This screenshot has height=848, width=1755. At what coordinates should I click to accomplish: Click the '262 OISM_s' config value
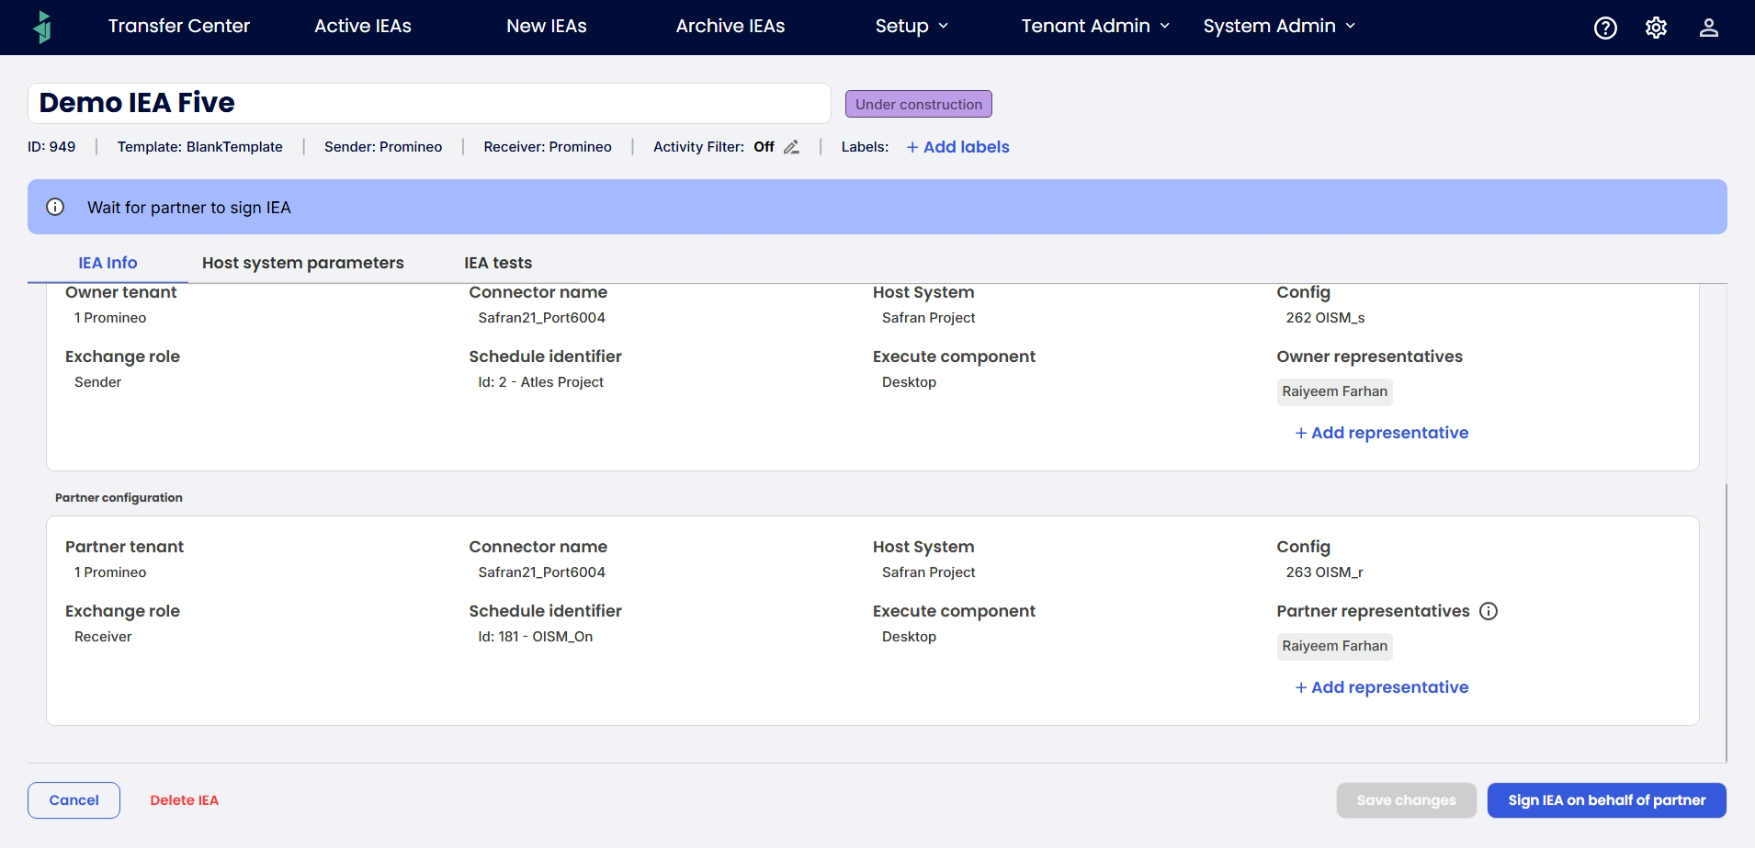pos(1325,318)
